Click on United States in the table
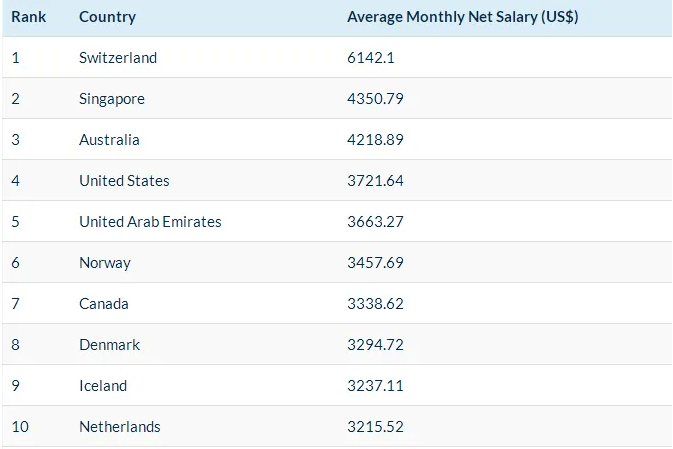The width and height of the screenshot is (673, 449). click(x=124, y=181)
